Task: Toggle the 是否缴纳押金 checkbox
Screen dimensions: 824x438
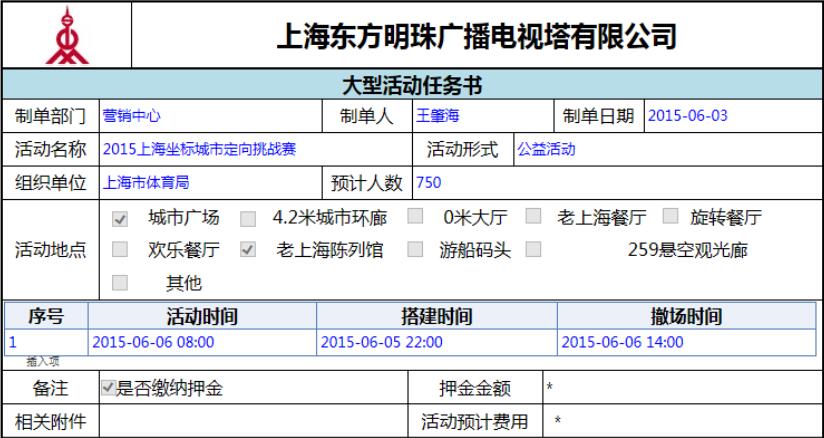Action: [x=108, y=389]
